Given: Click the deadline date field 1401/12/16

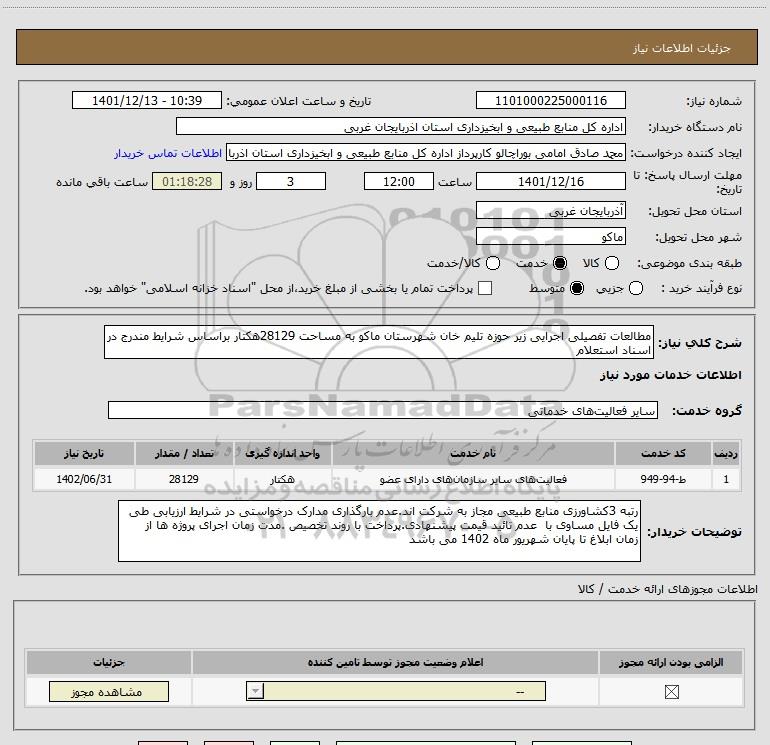Looking at the screenshot, I should [550, 182].
